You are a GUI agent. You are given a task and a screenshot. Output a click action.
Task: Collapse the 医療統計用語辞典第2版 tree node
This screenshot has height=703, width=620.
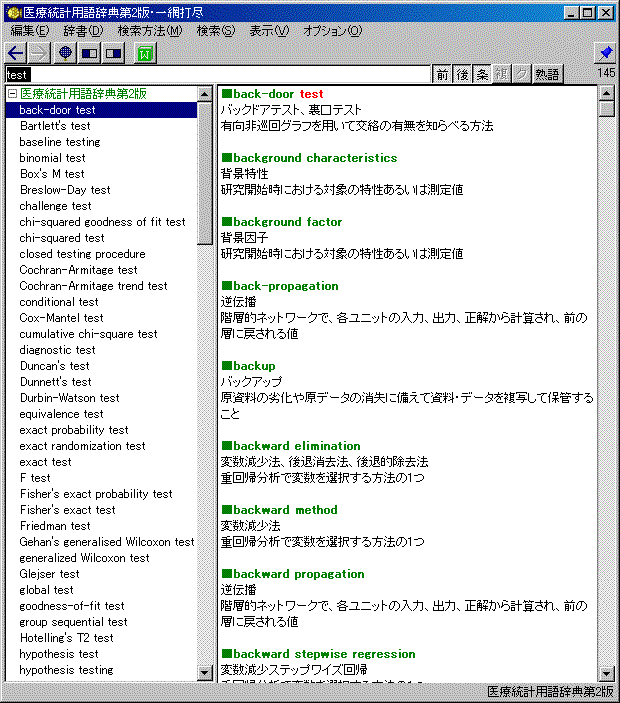11,94
